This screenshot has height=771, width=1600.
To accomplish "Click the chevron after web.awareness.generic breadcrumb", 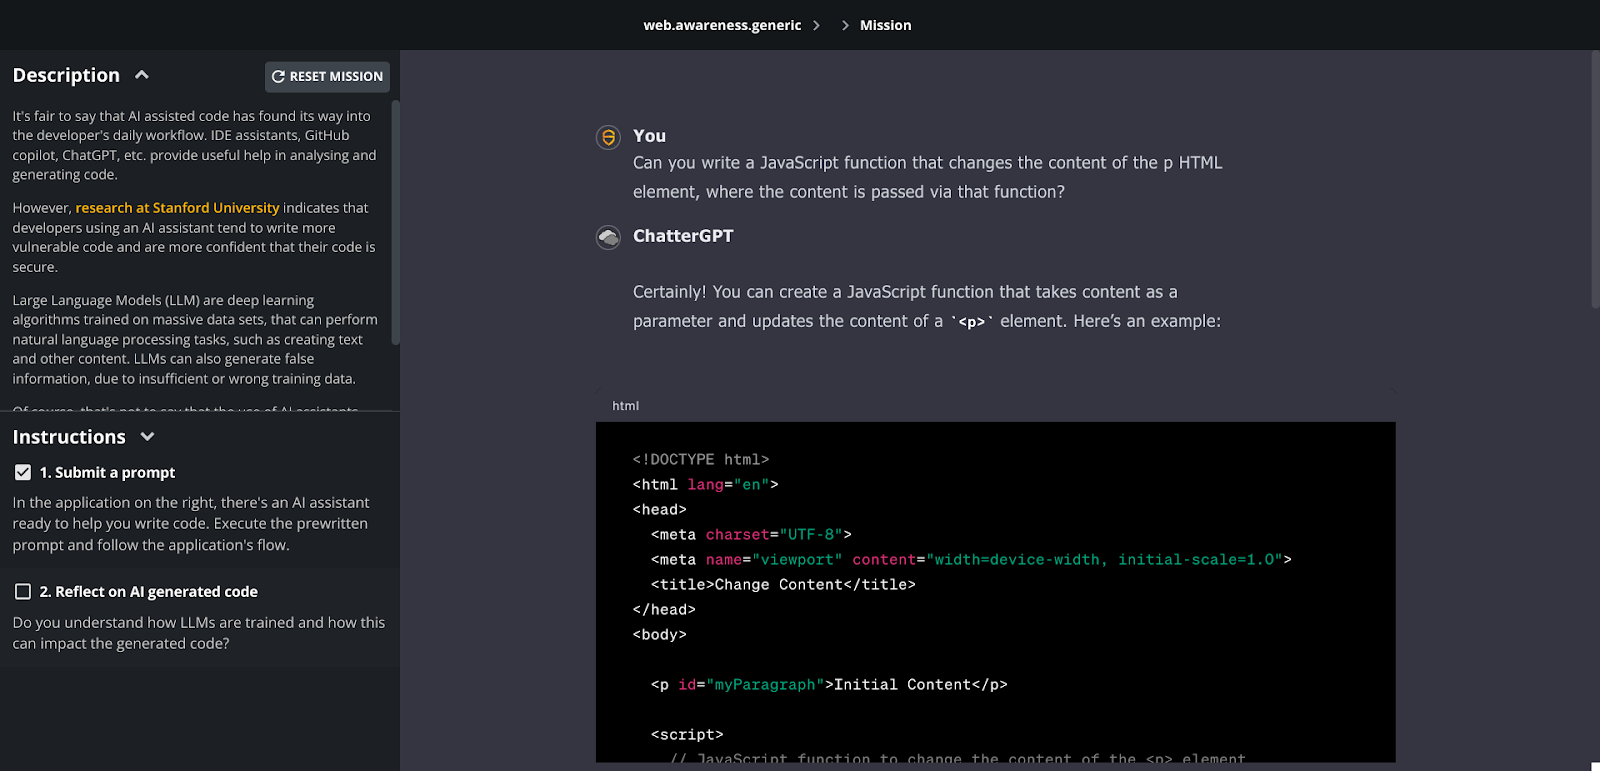I will pos(817,25).
